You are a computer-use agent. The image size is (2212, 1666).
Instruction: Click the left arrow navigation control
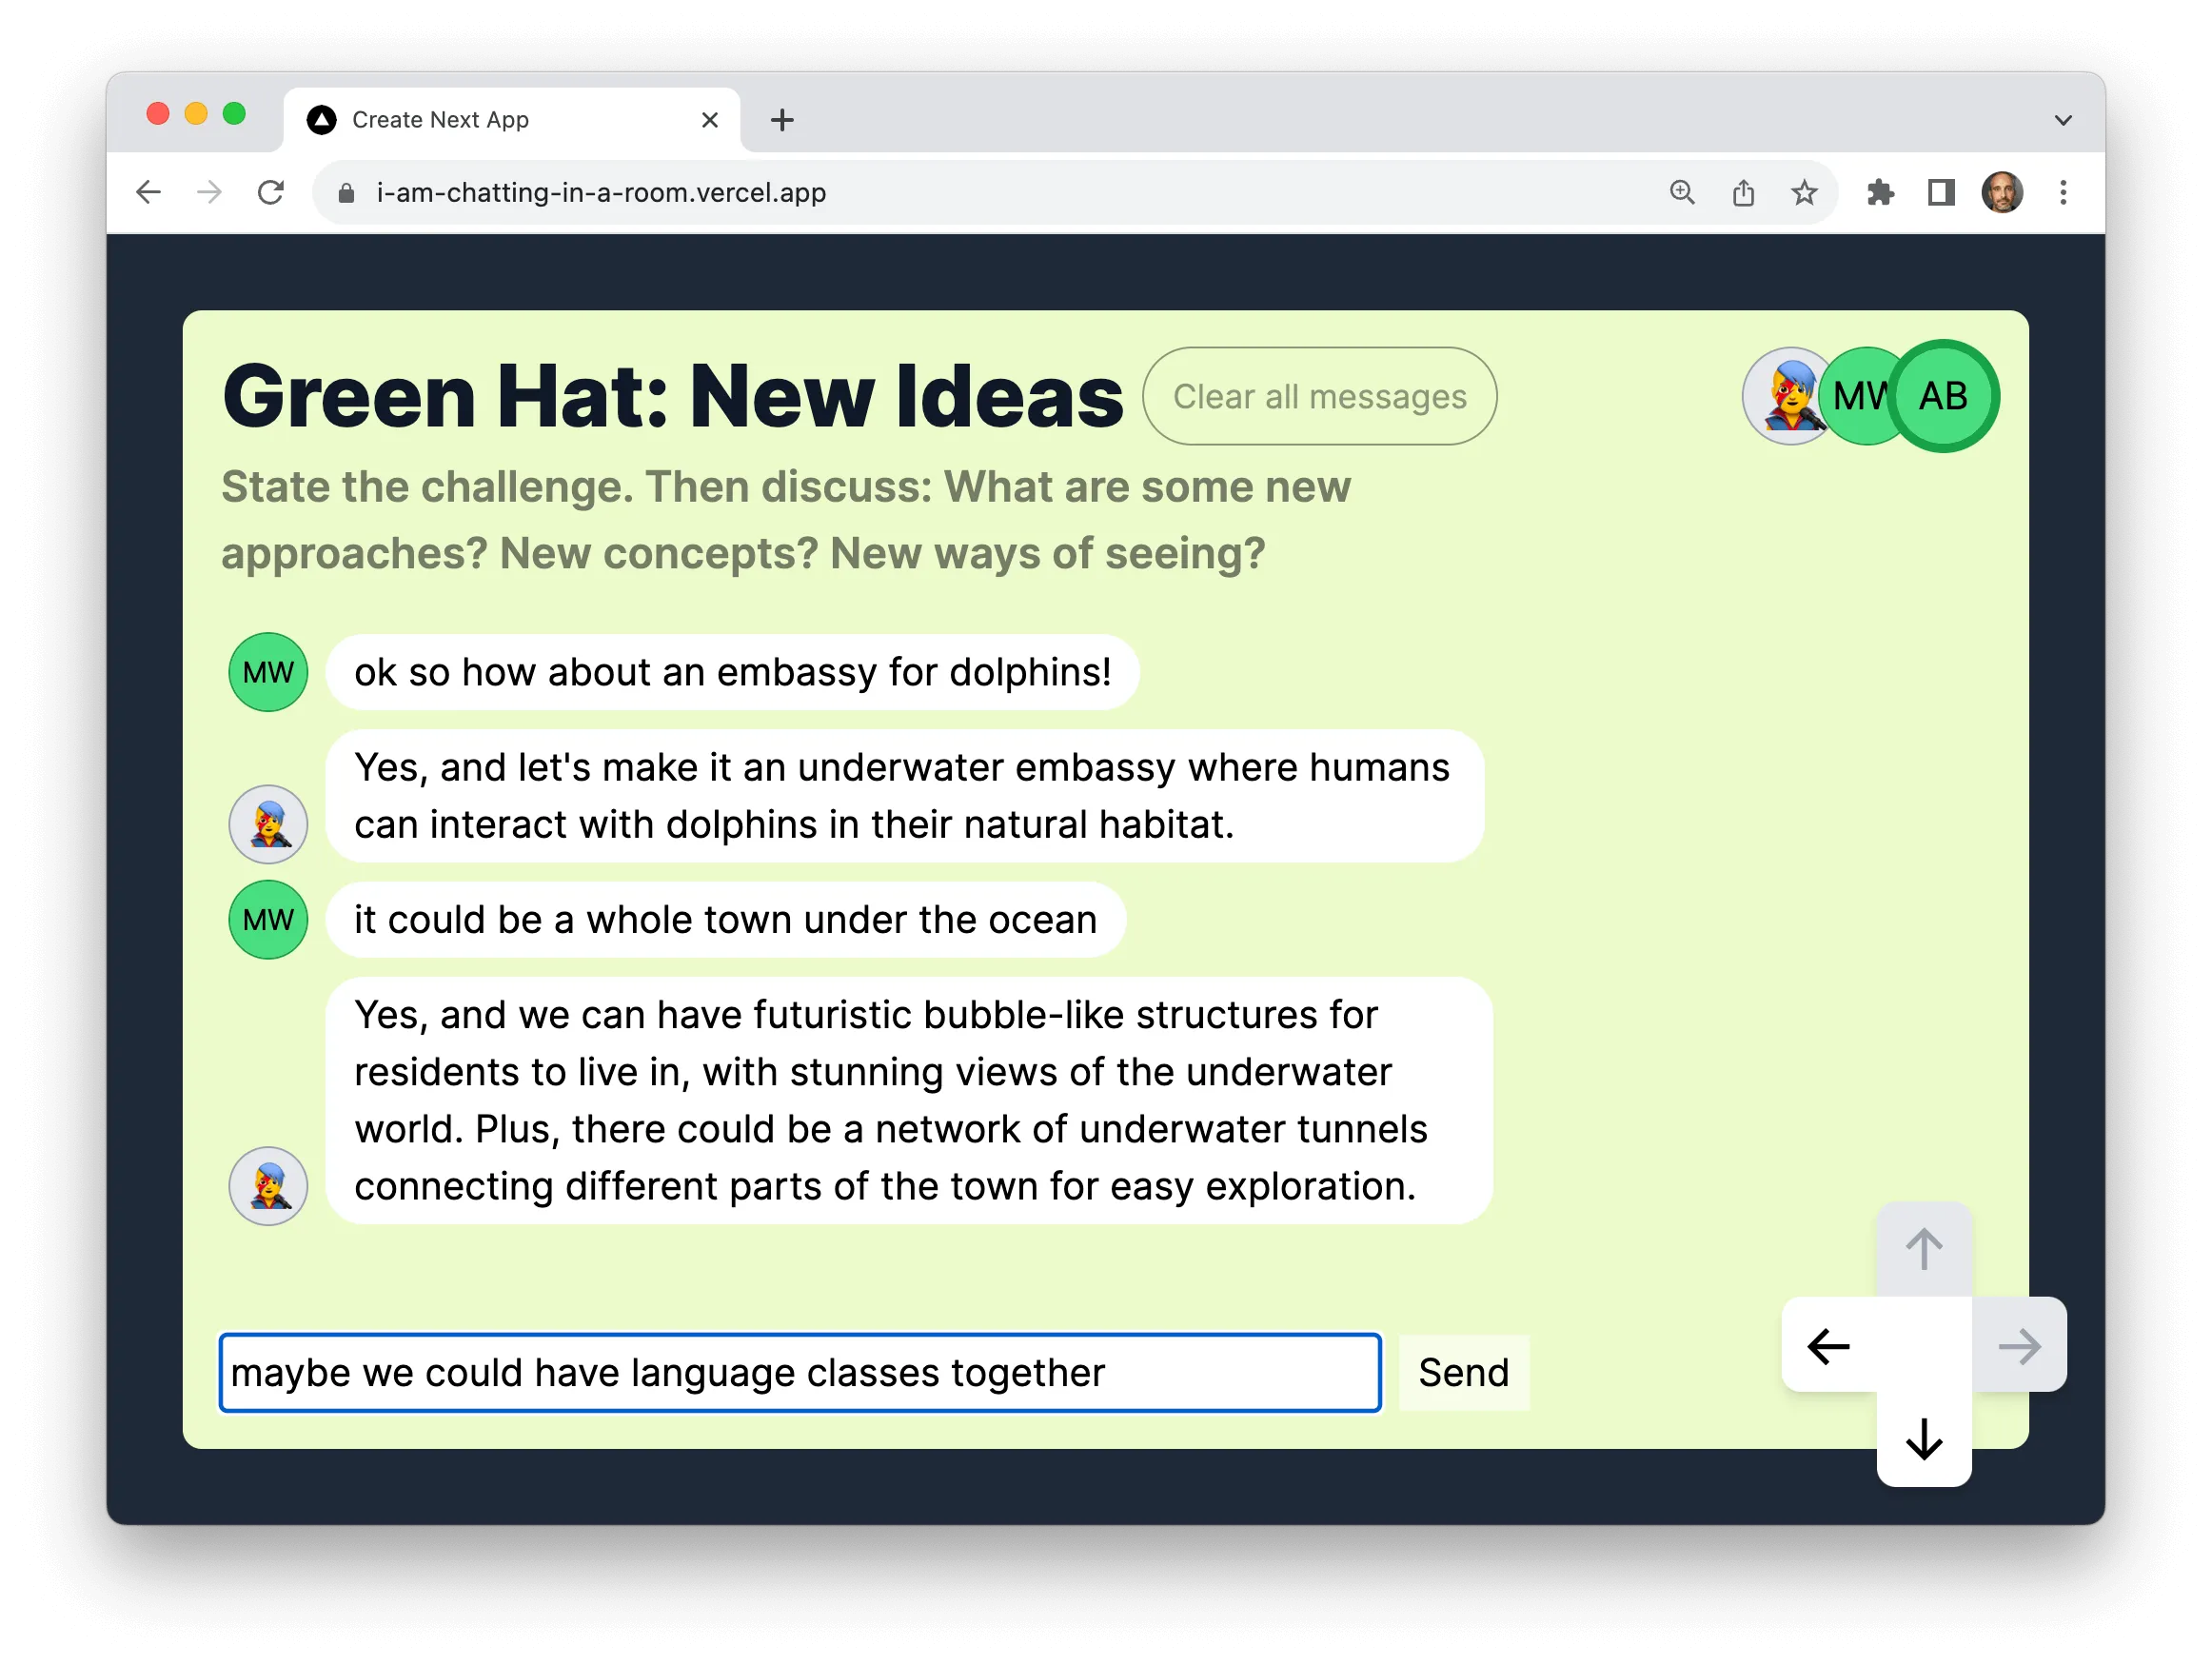(x=1828, y=1345)
